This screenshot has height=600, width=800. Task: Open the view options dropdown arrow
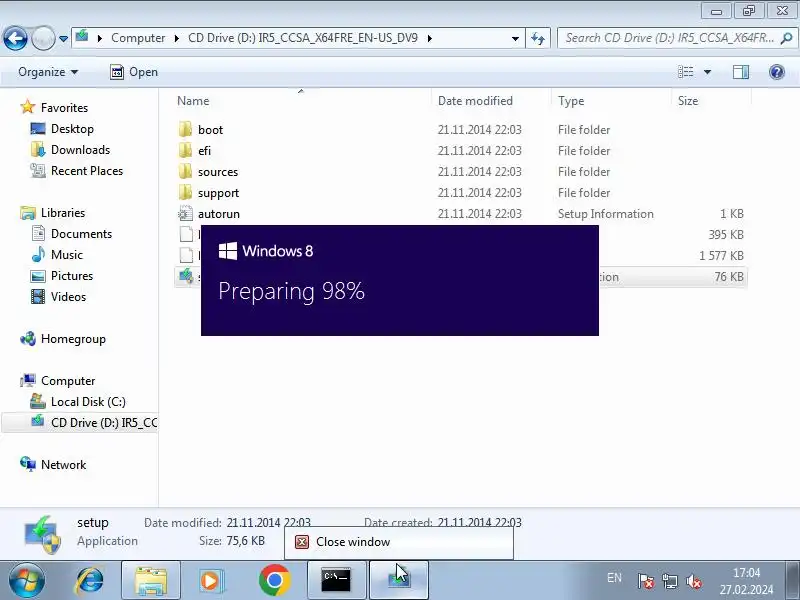click(707, 72)
